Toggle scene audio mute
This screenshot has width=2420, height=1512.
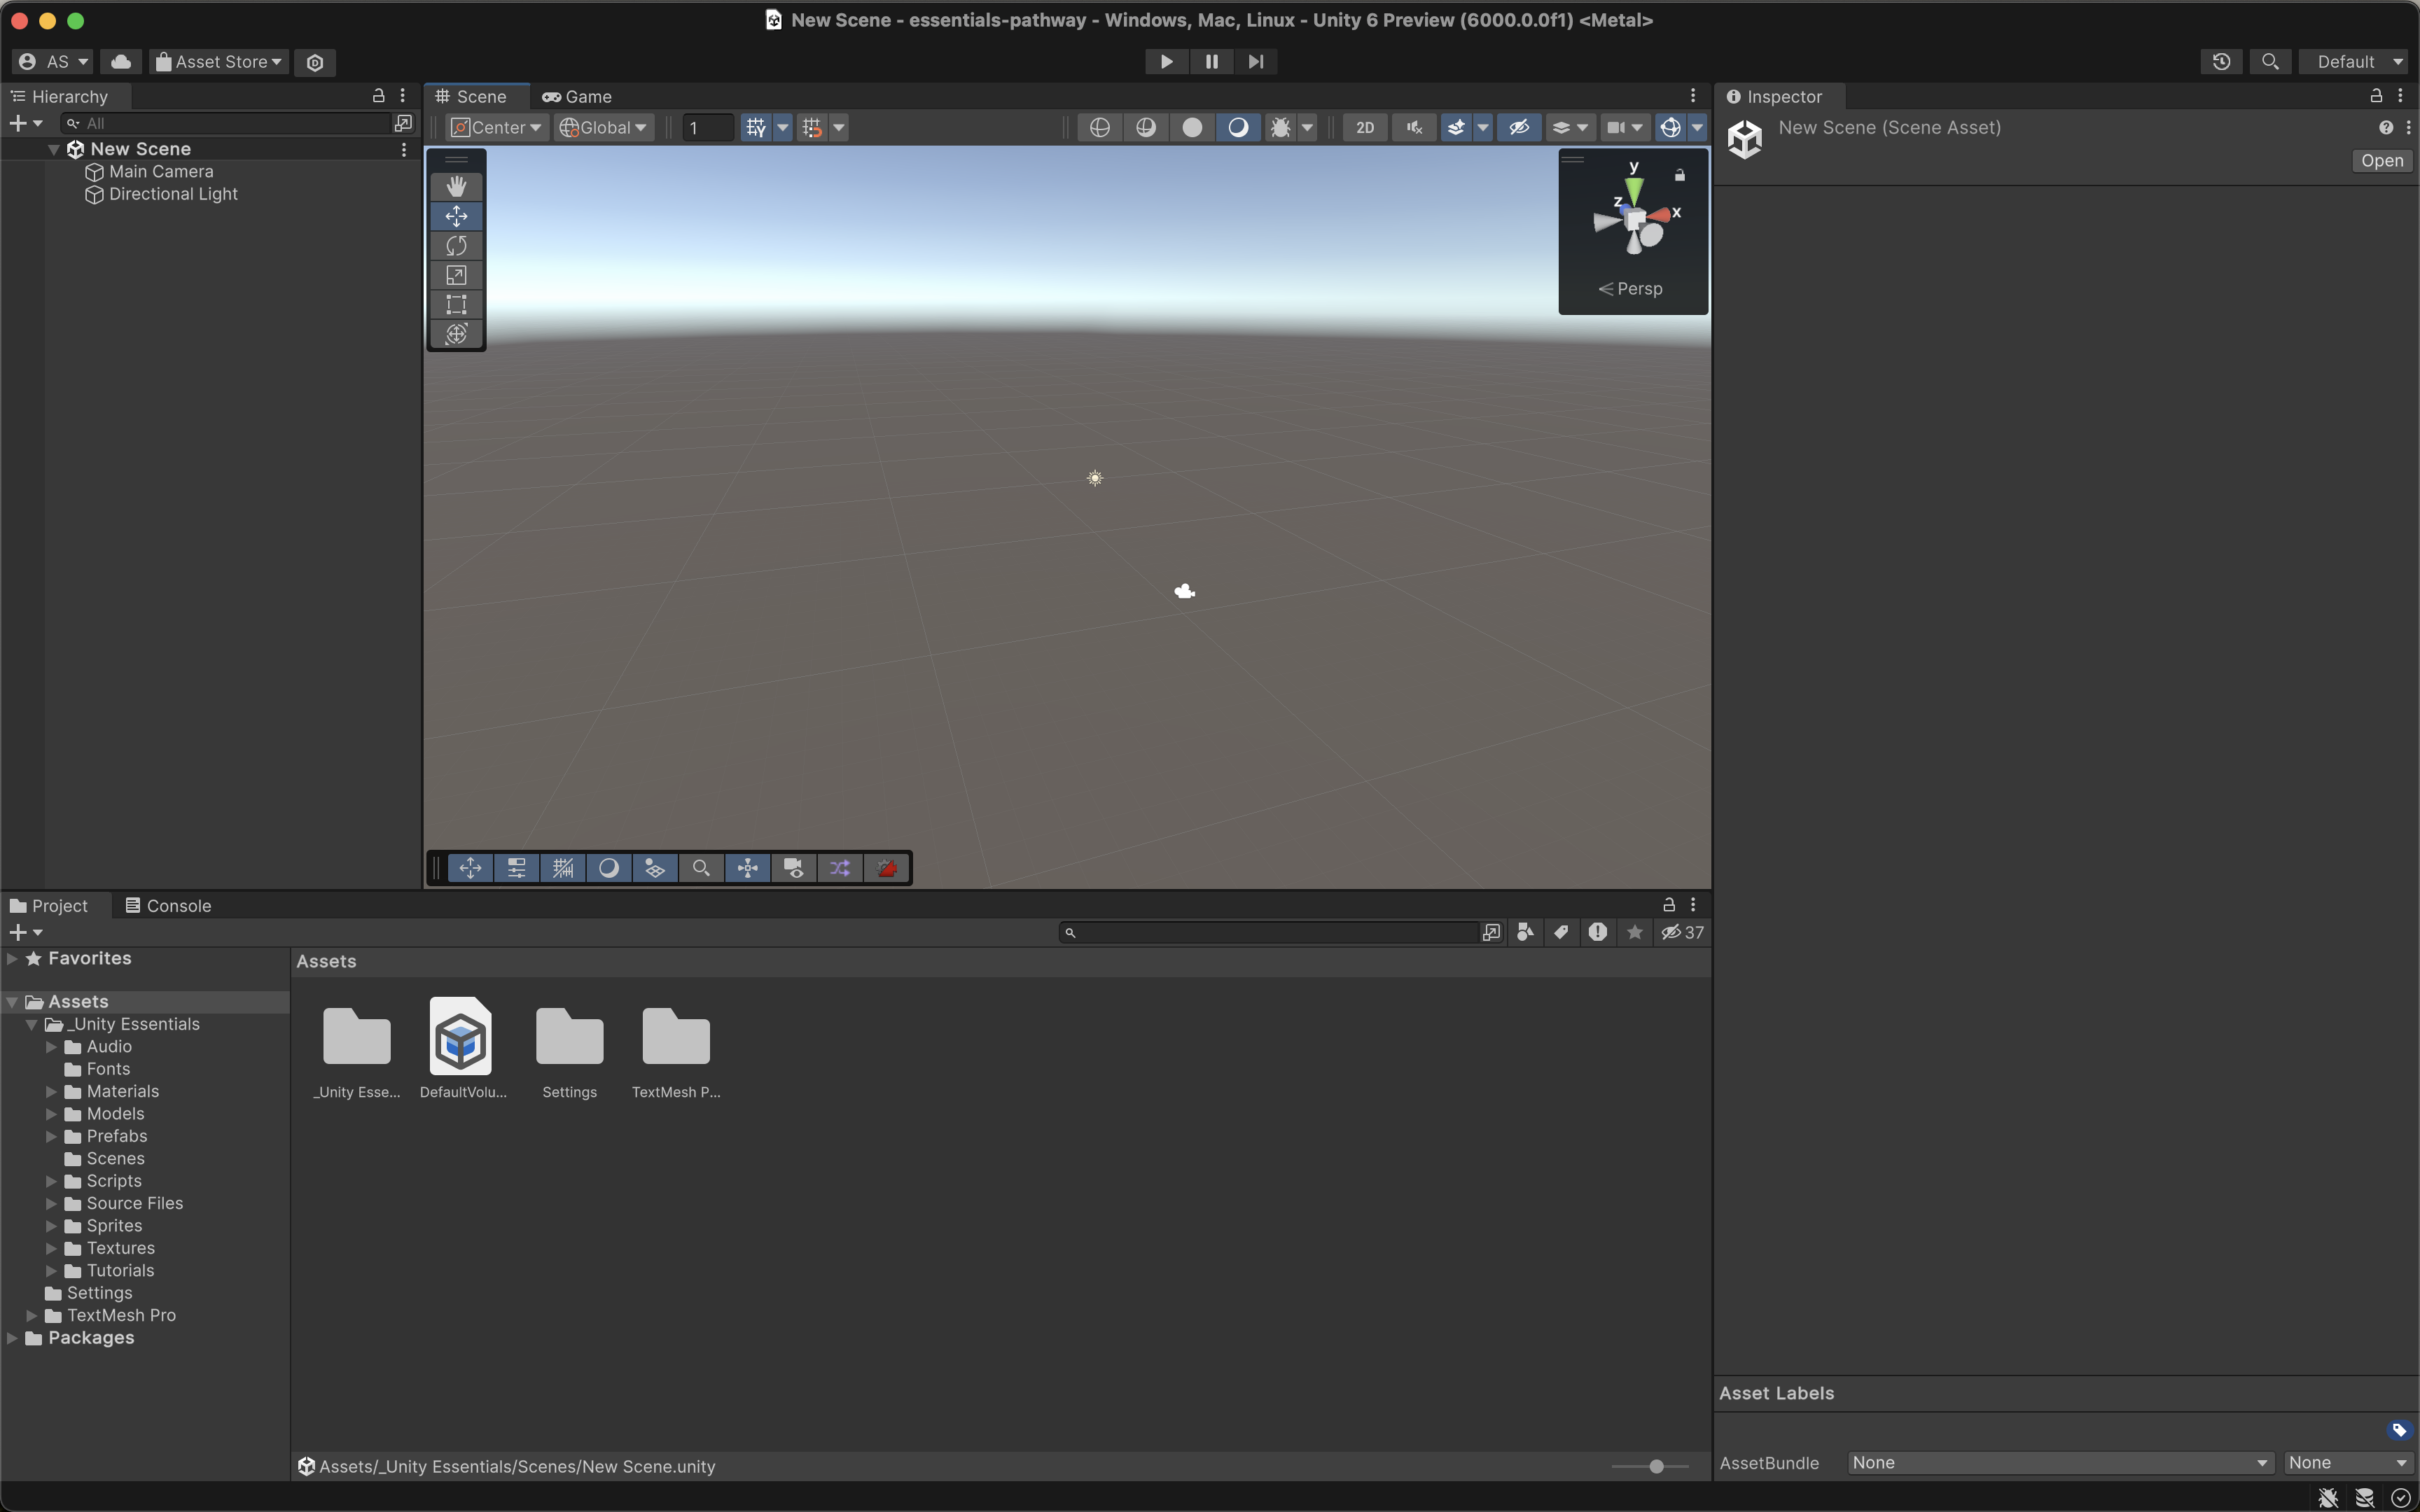click(1414, 127)
